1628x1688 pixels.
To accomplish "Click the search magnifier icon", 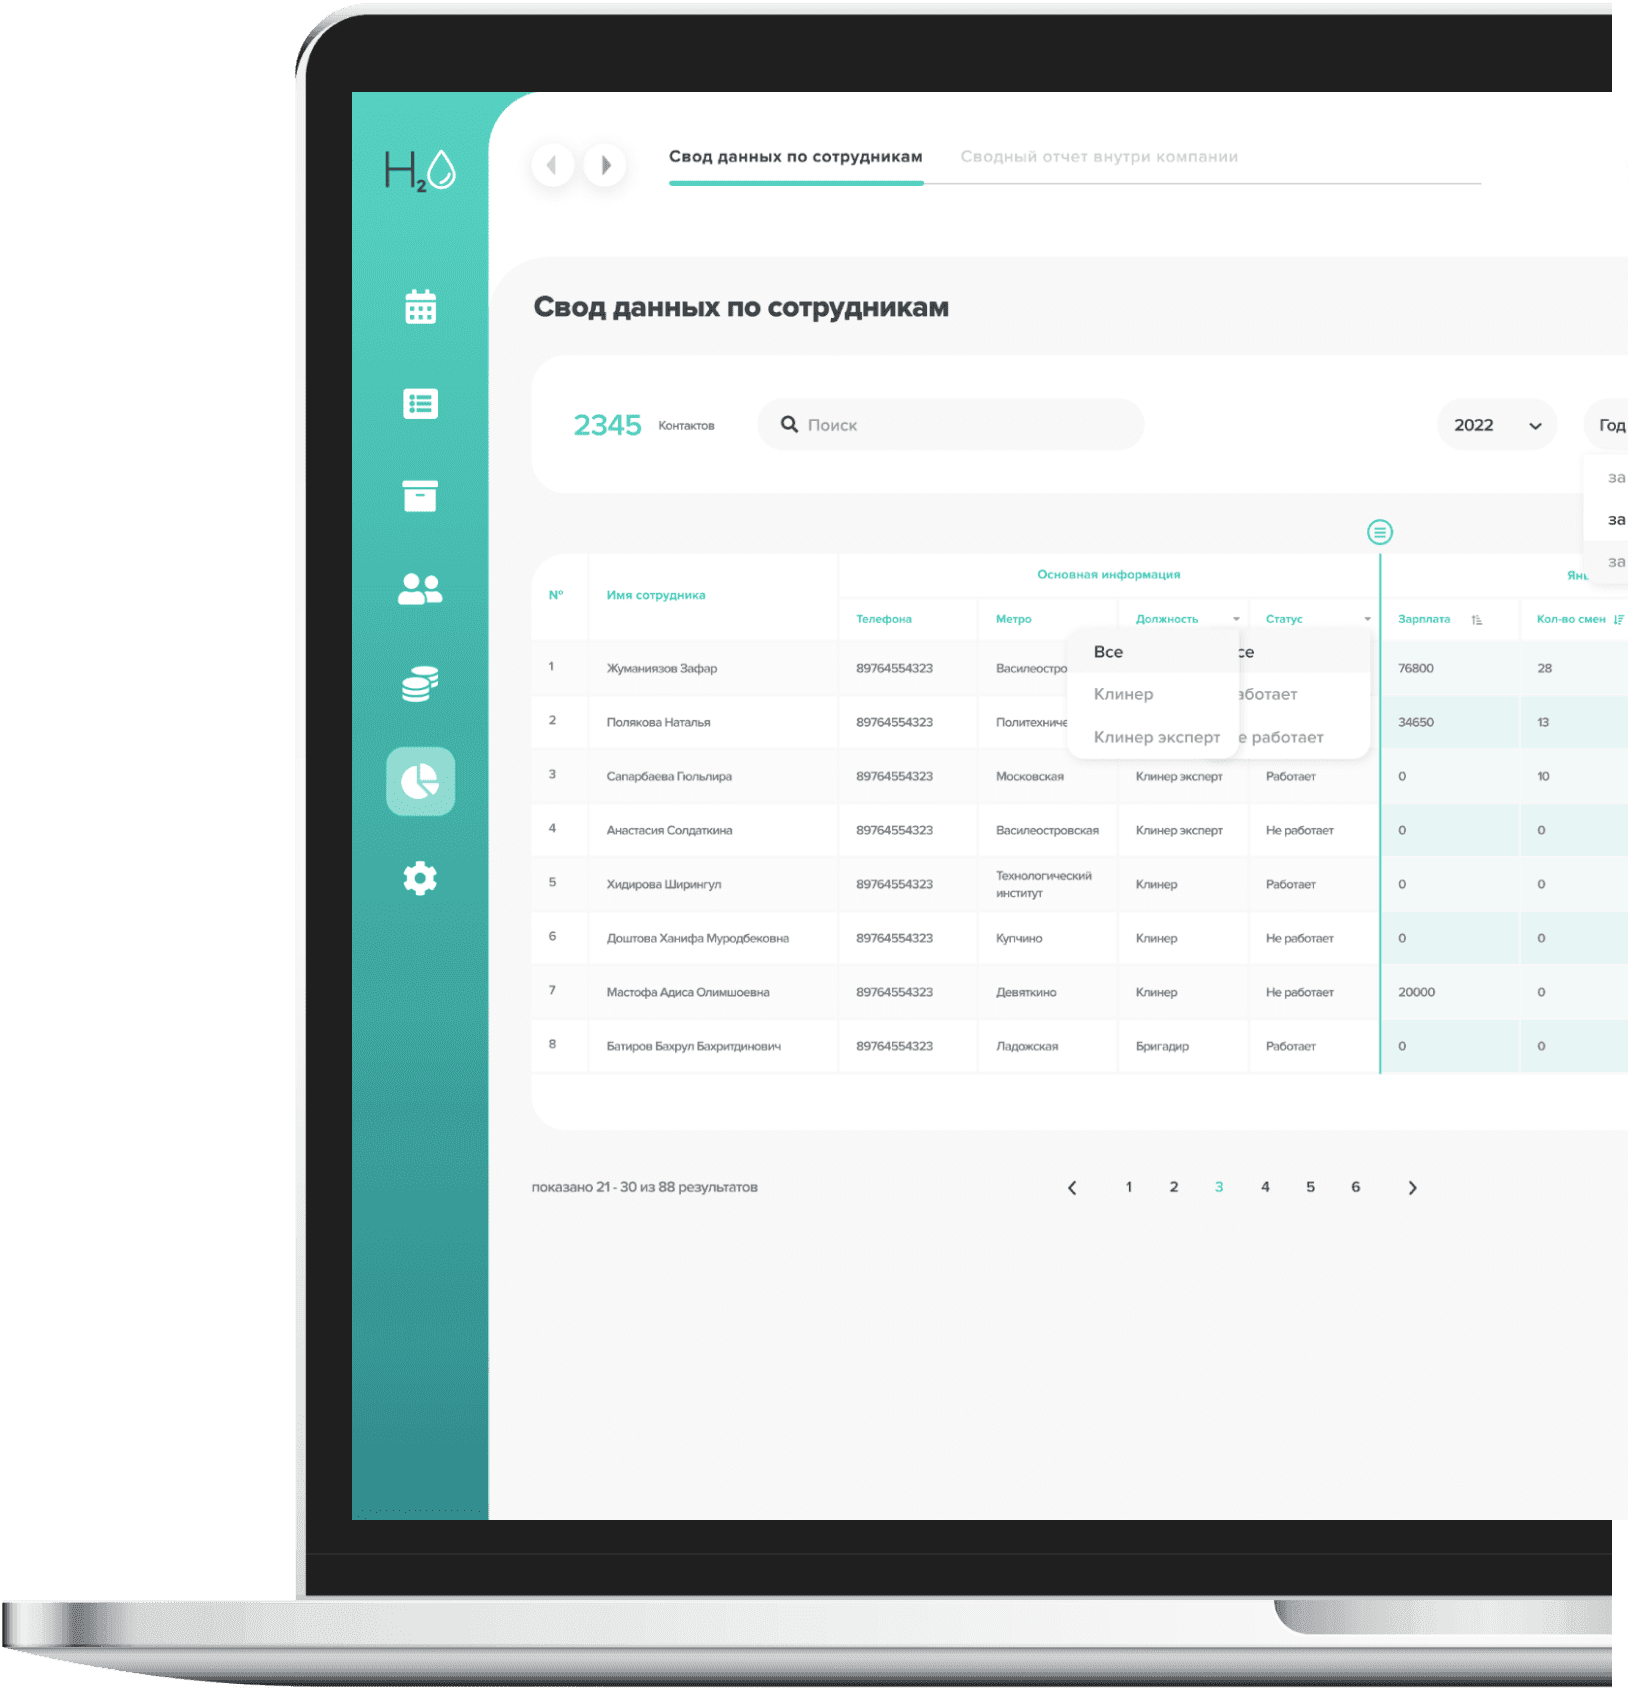I will [789, 424].
